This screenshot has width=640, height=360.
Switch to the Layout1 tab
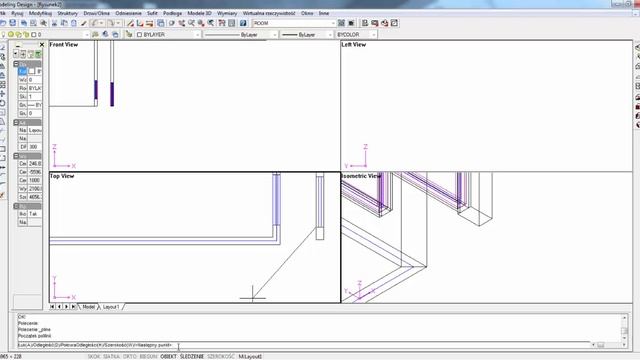pos(111,307)
